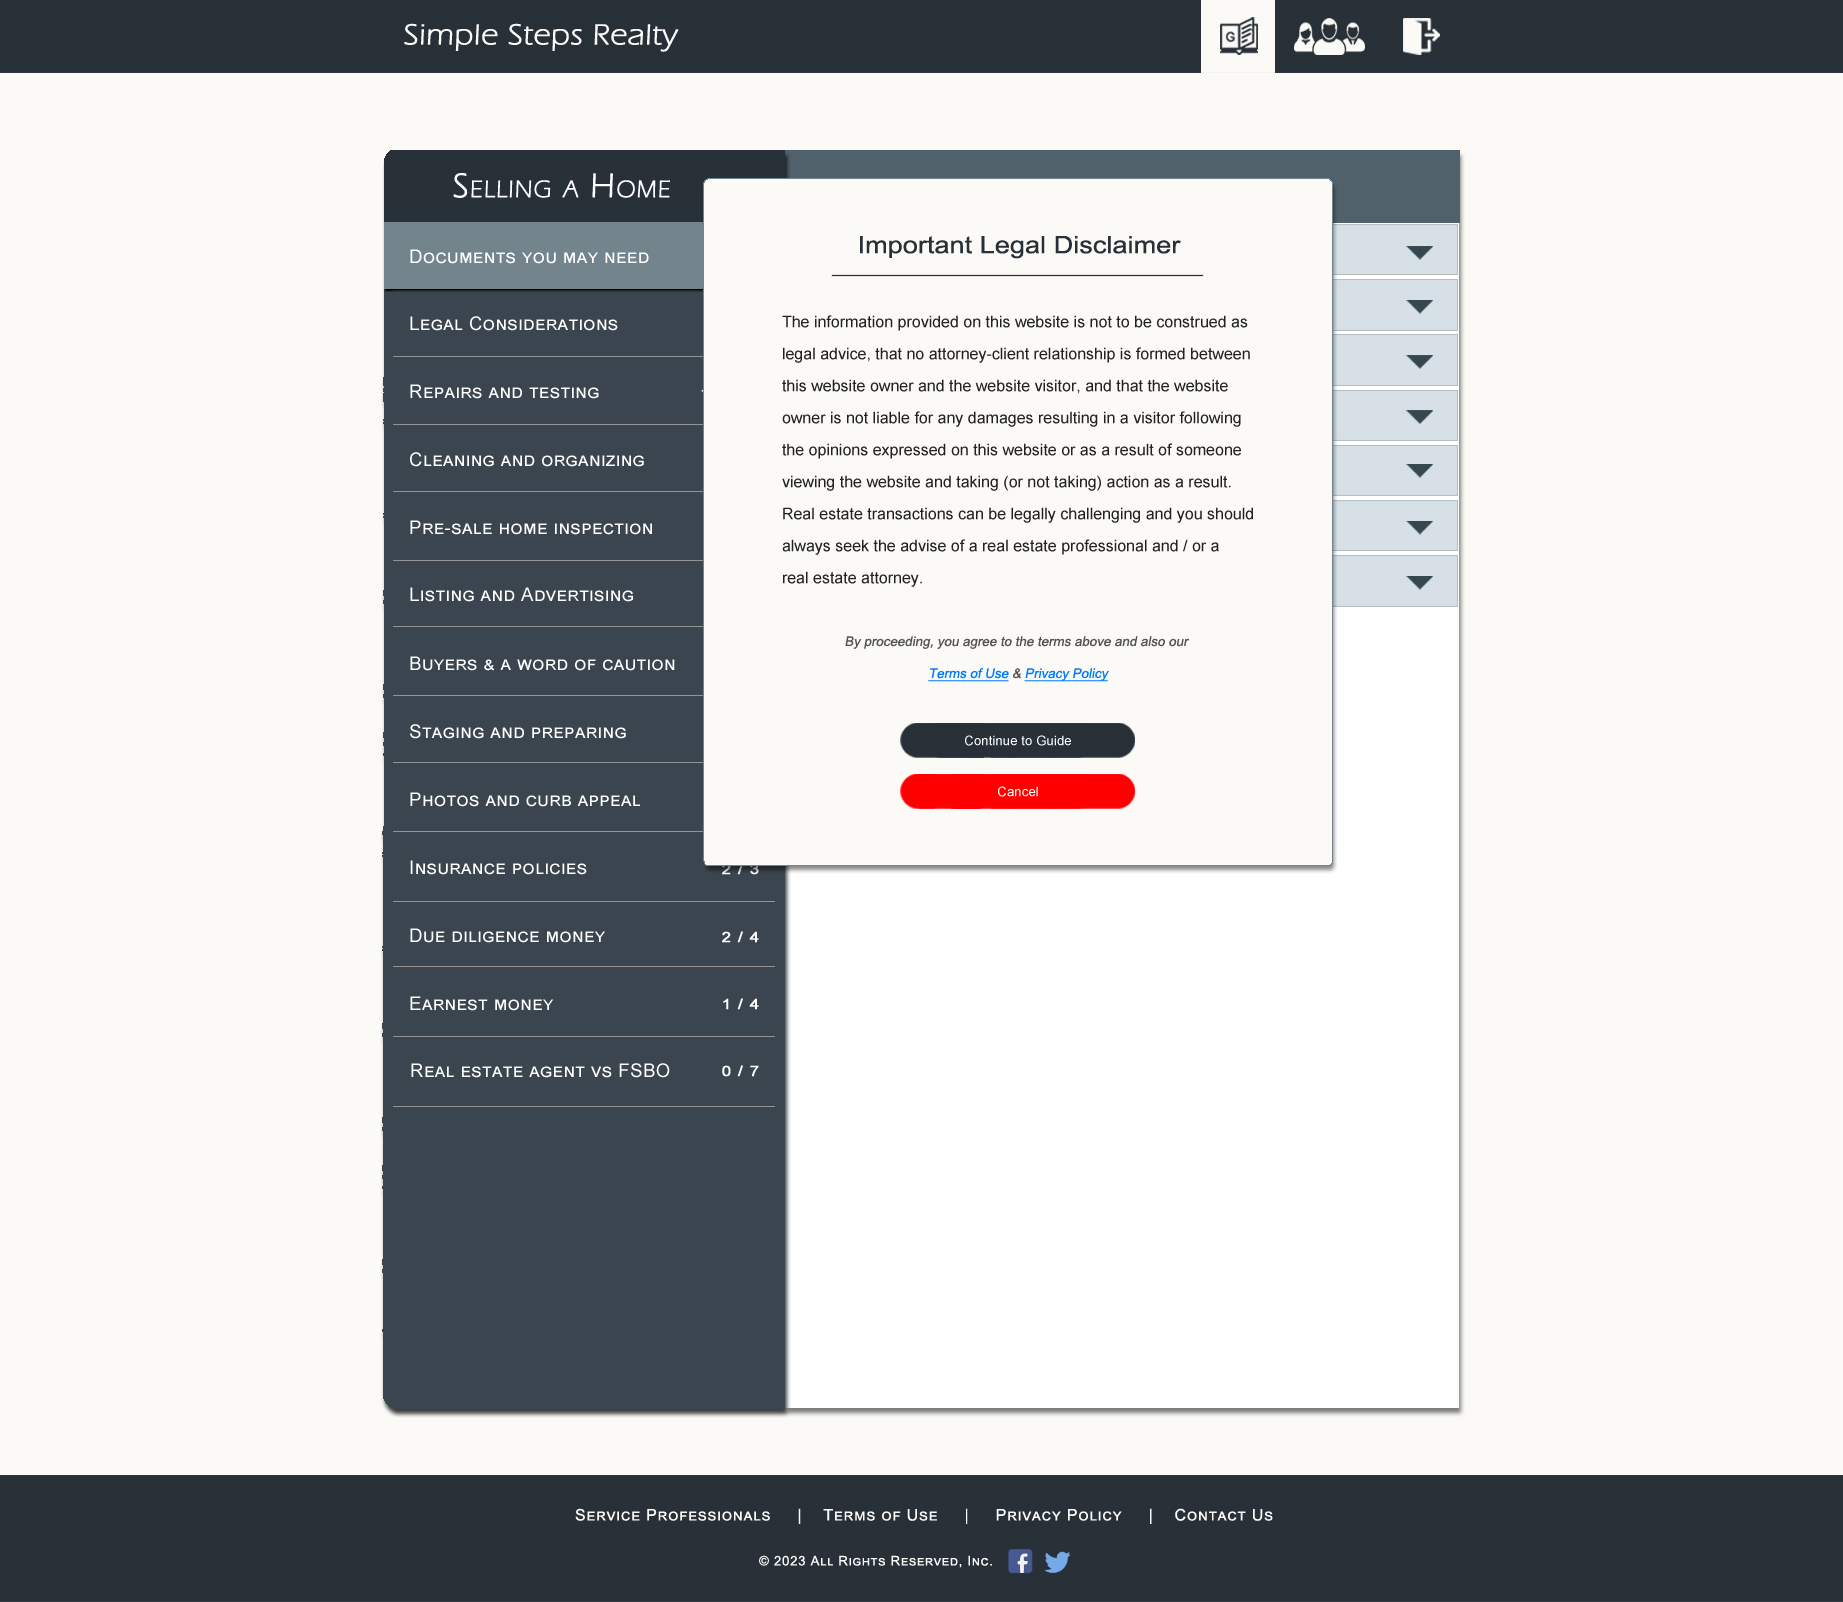
Task: Open the Twitter bird icon in footer
Action: pos(1057,1561)
